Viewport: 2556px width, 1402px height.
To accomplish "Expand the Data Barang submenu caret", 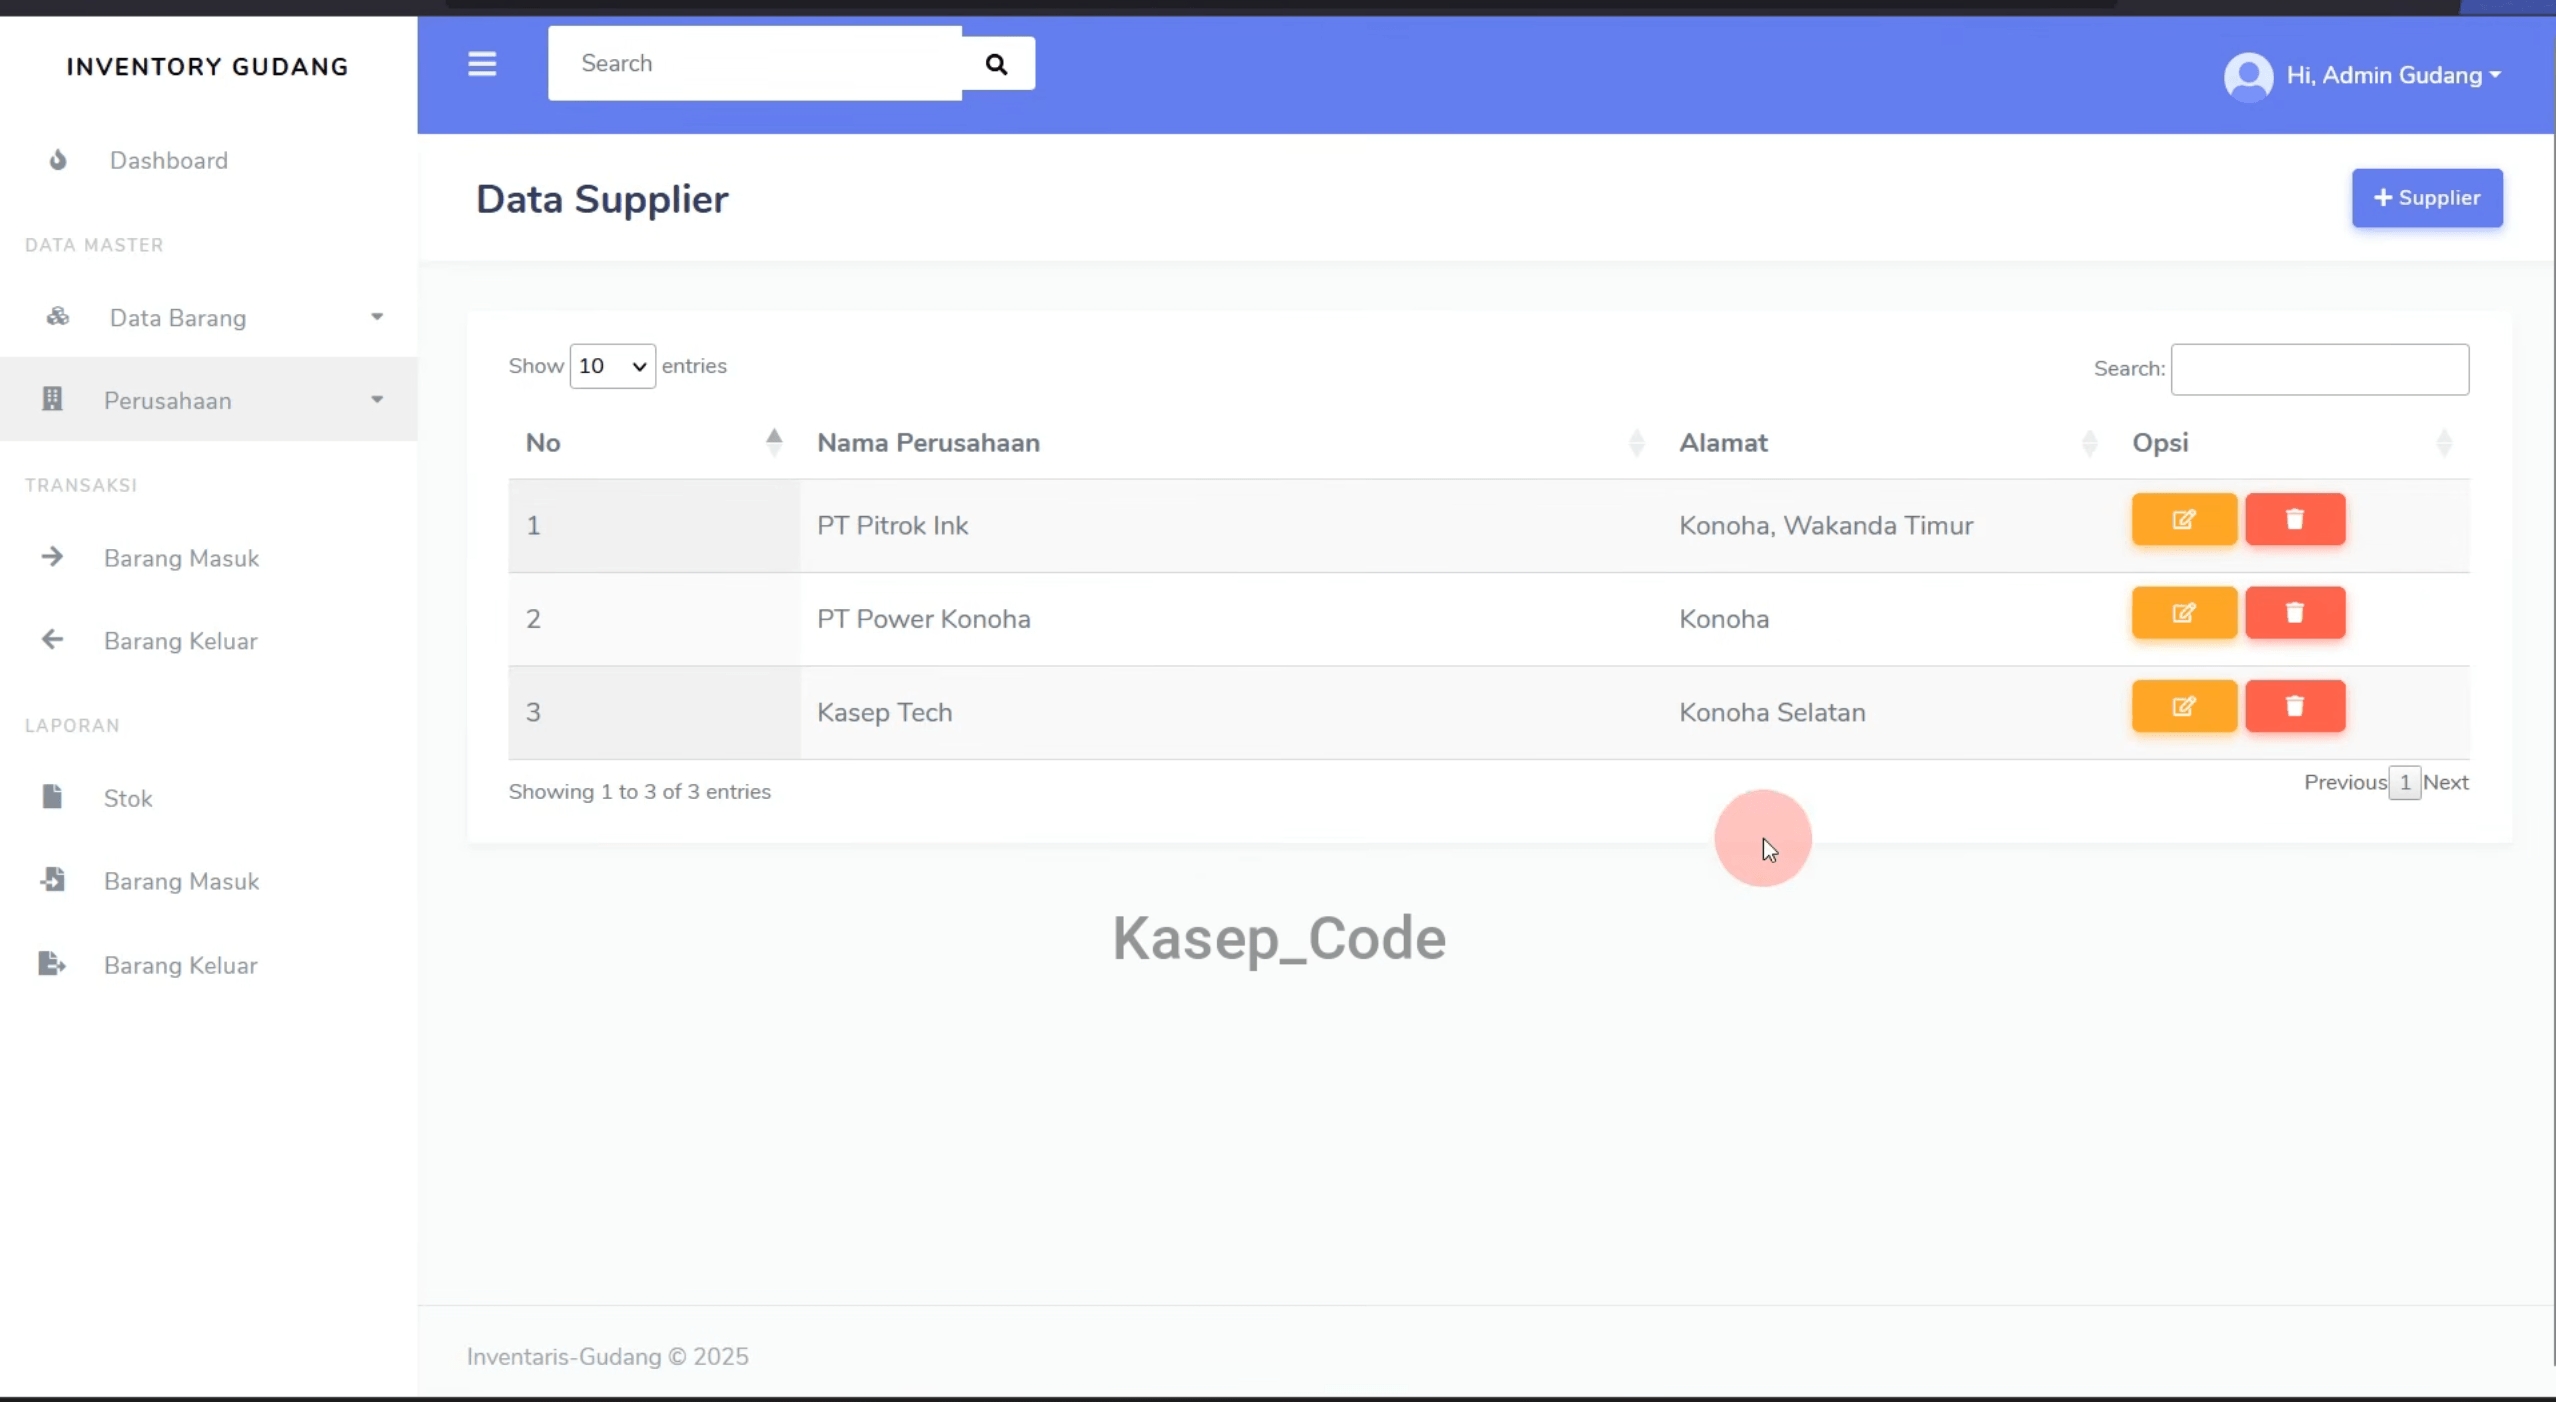I will tap(377, 317).
